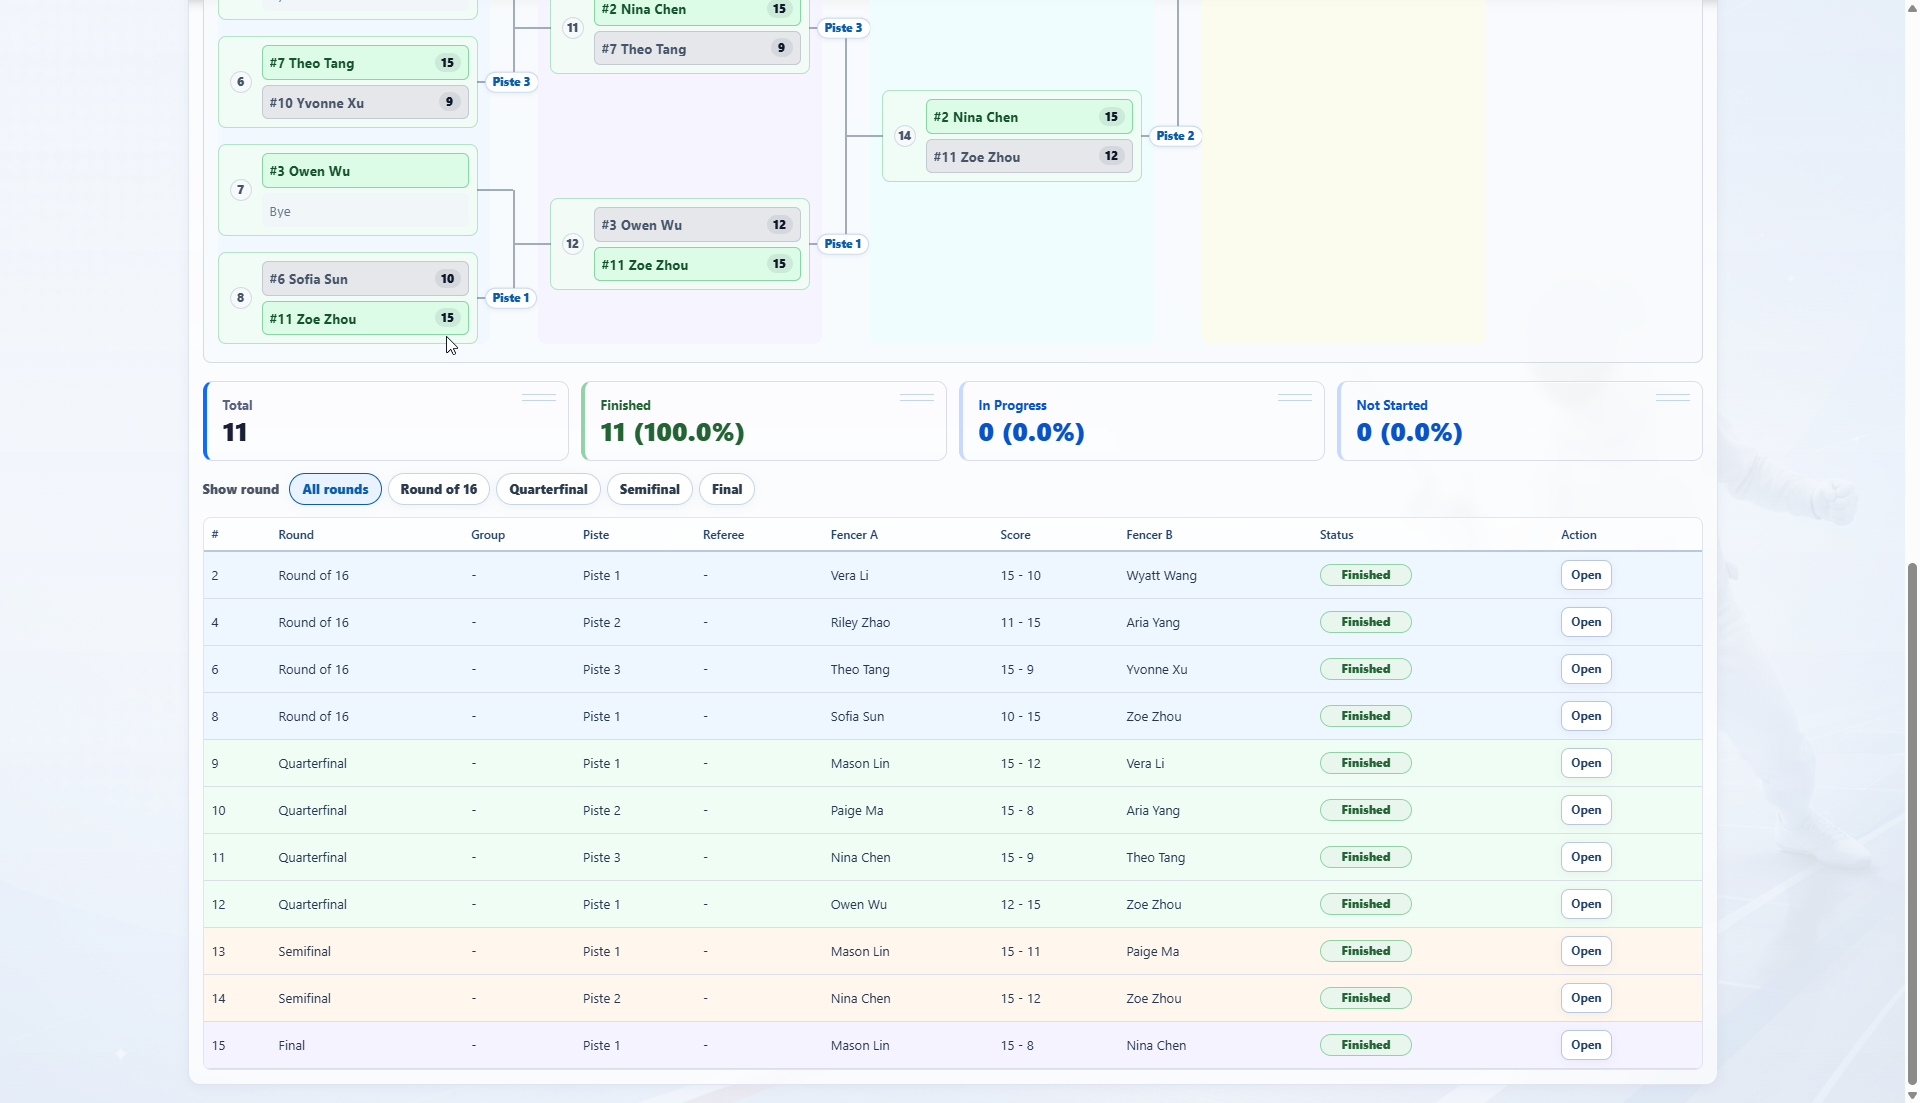The width and height of the screenshot is (1920, 1103).
Task: Click the Piste 2 badge beside match 14
Action: (1175, 136)
